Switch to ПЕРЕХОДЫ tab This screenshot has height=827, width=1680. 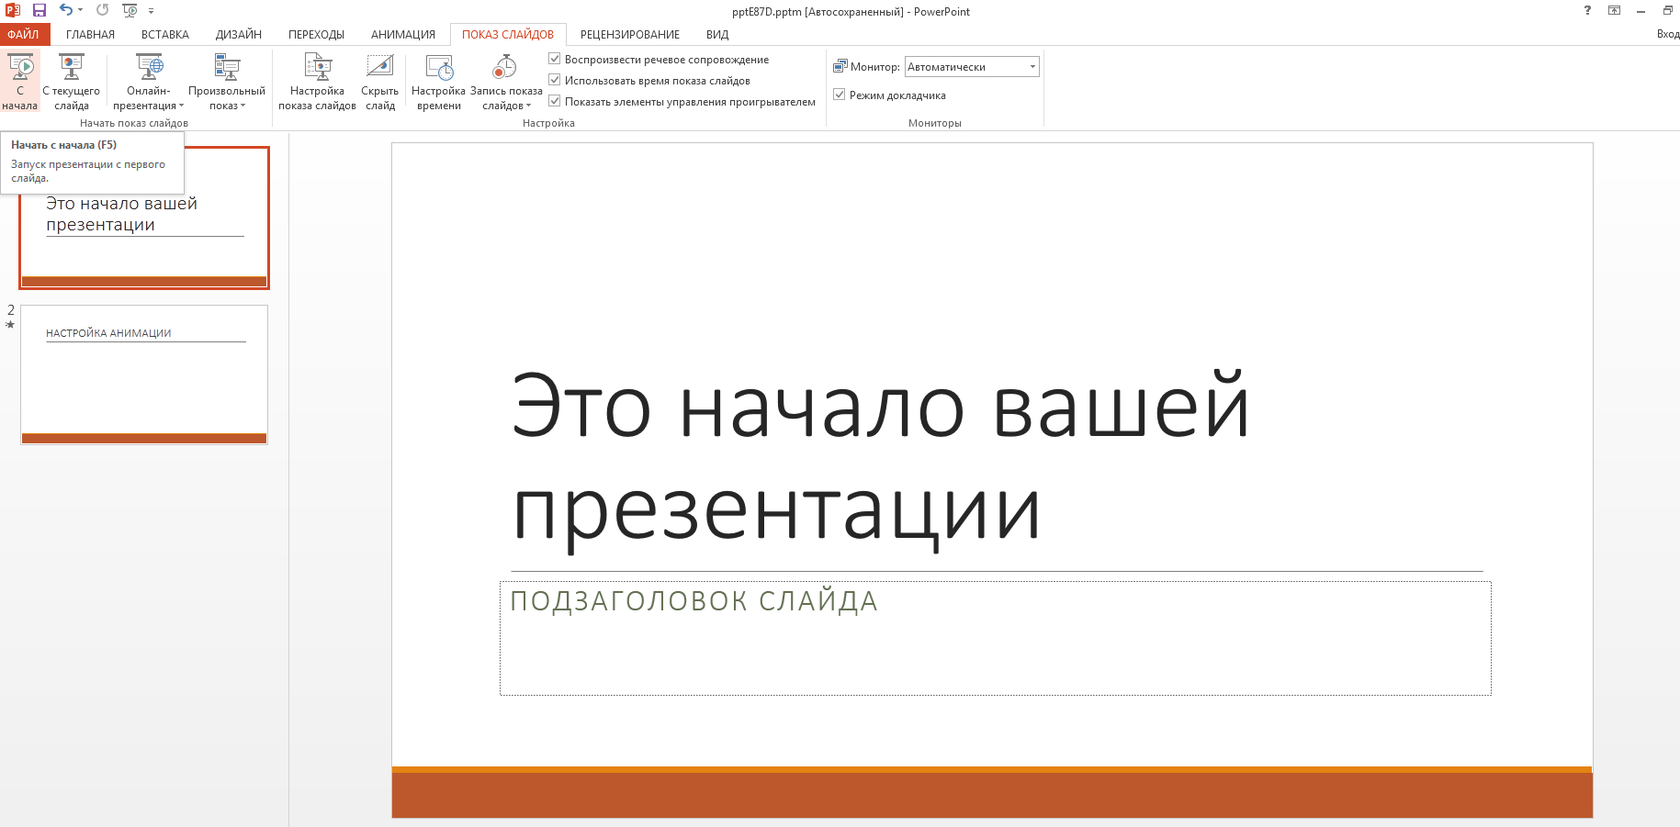[x=316, y=34]
